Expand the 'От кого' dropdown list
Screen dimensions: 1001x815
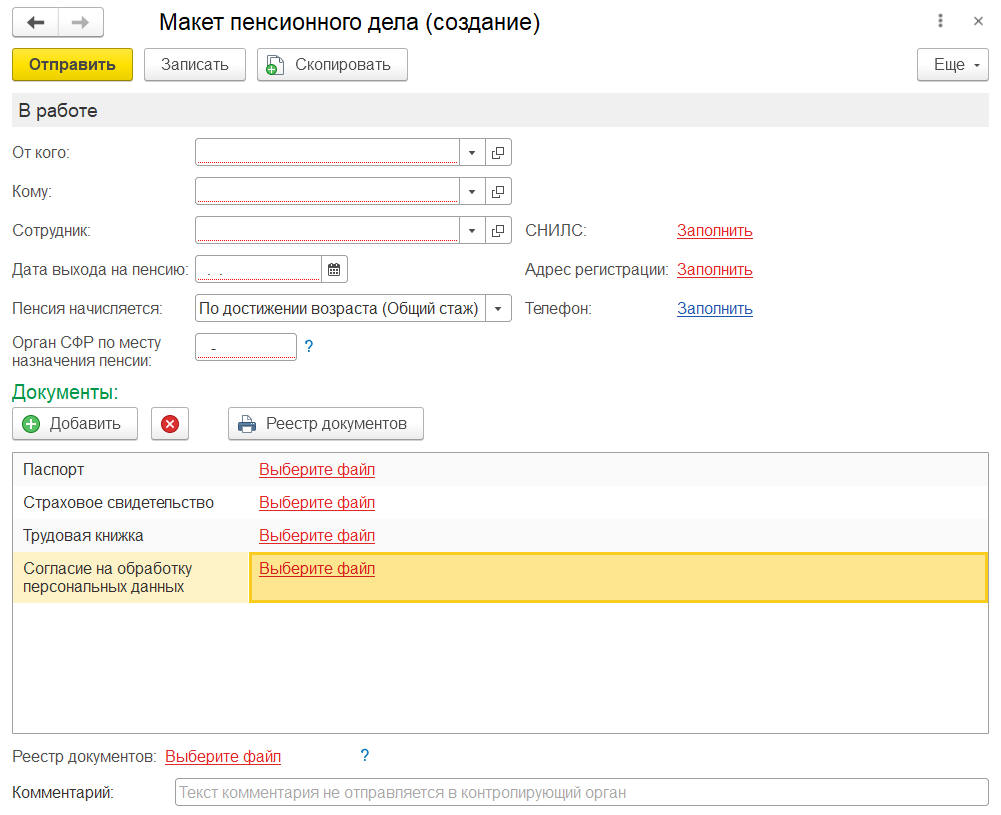tap(472, 152)
